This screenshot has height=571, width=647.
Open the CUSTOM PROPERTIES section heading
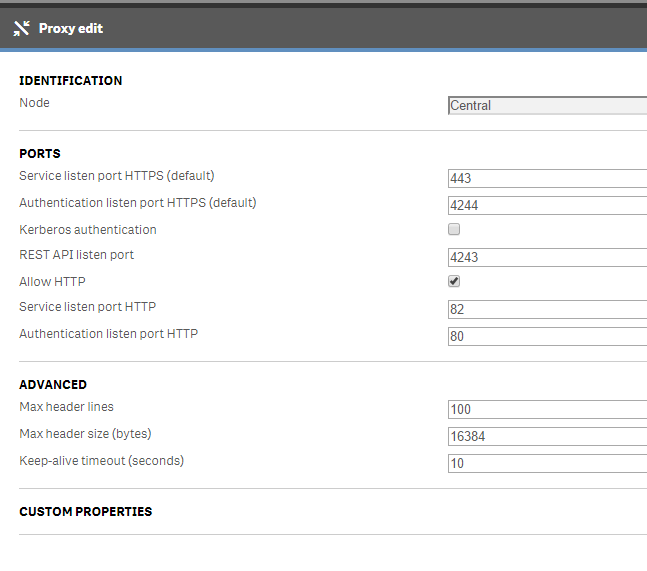(x=86, y=512)
